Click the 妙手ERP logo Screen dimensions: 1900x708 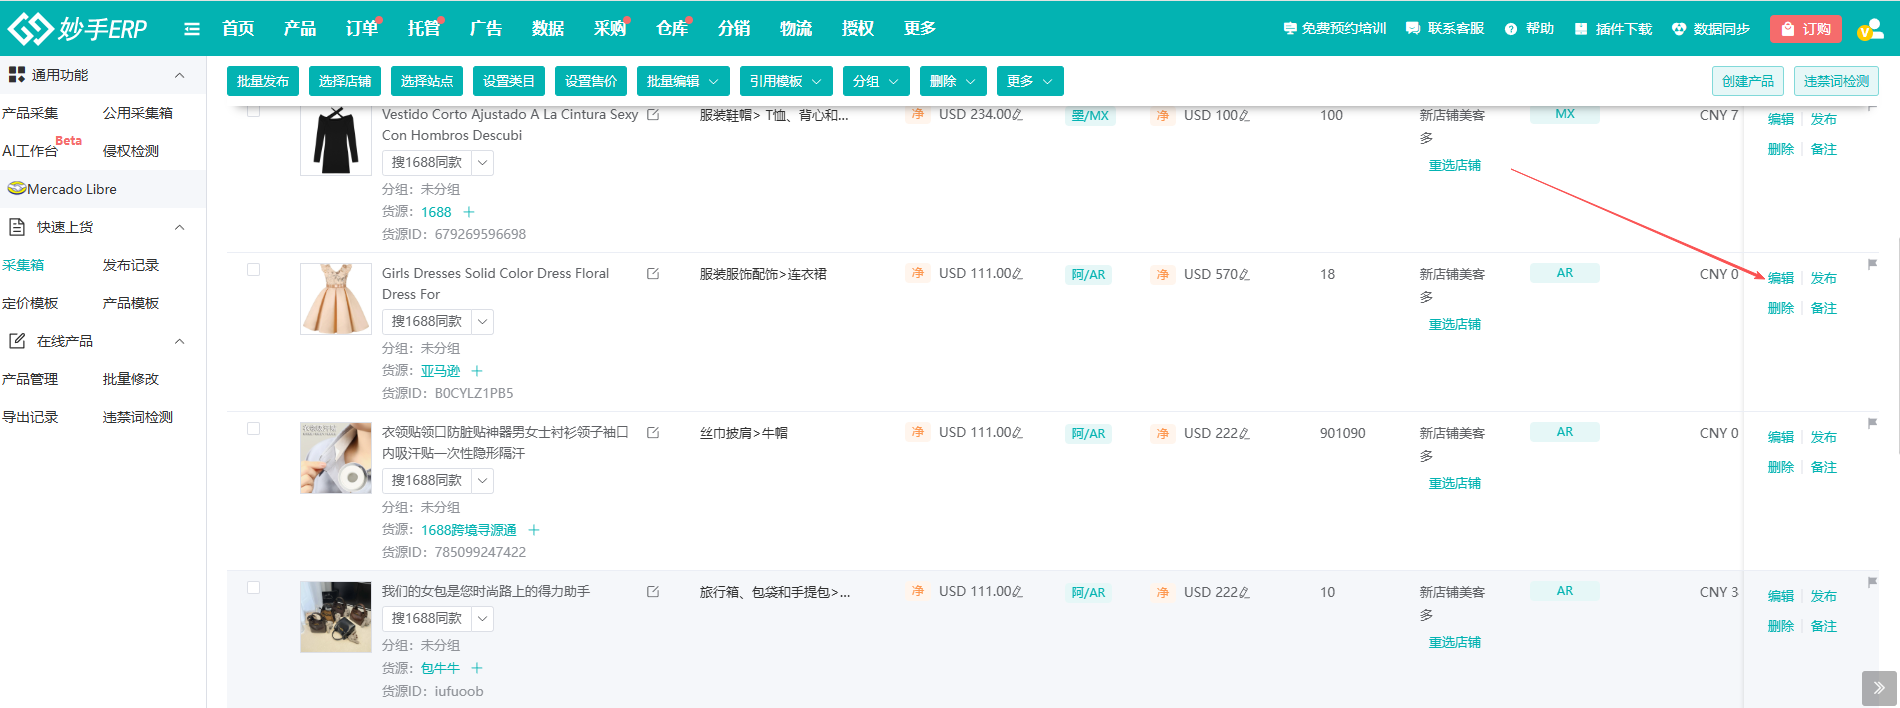pos(78,29)
